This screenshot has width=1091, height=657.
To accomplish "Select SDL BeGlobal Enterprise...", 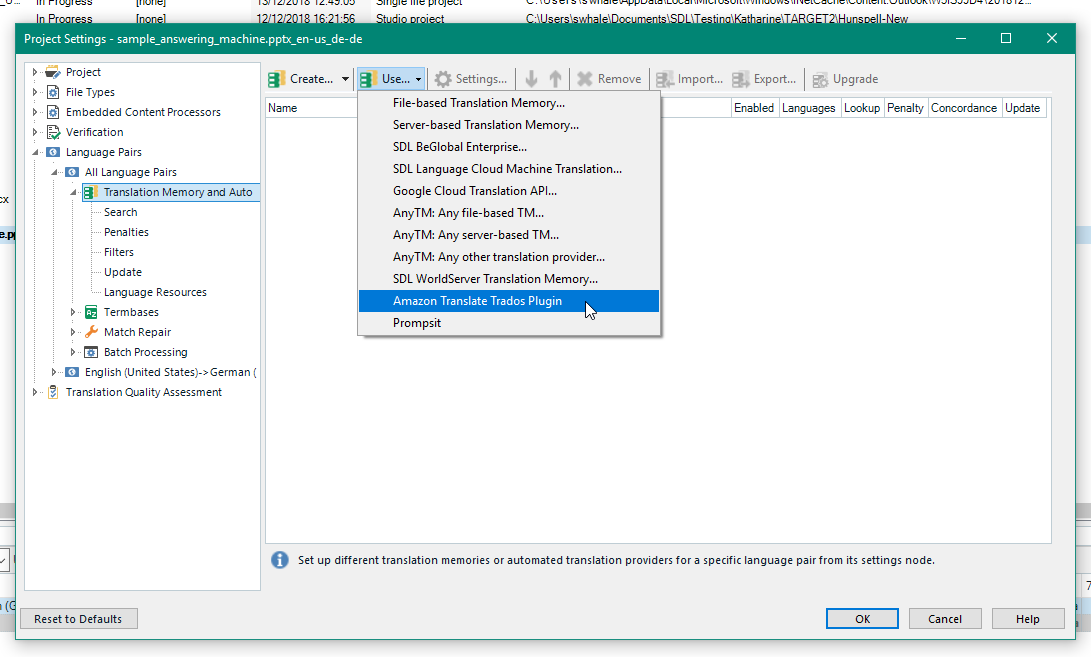I will tap(509, 147).
